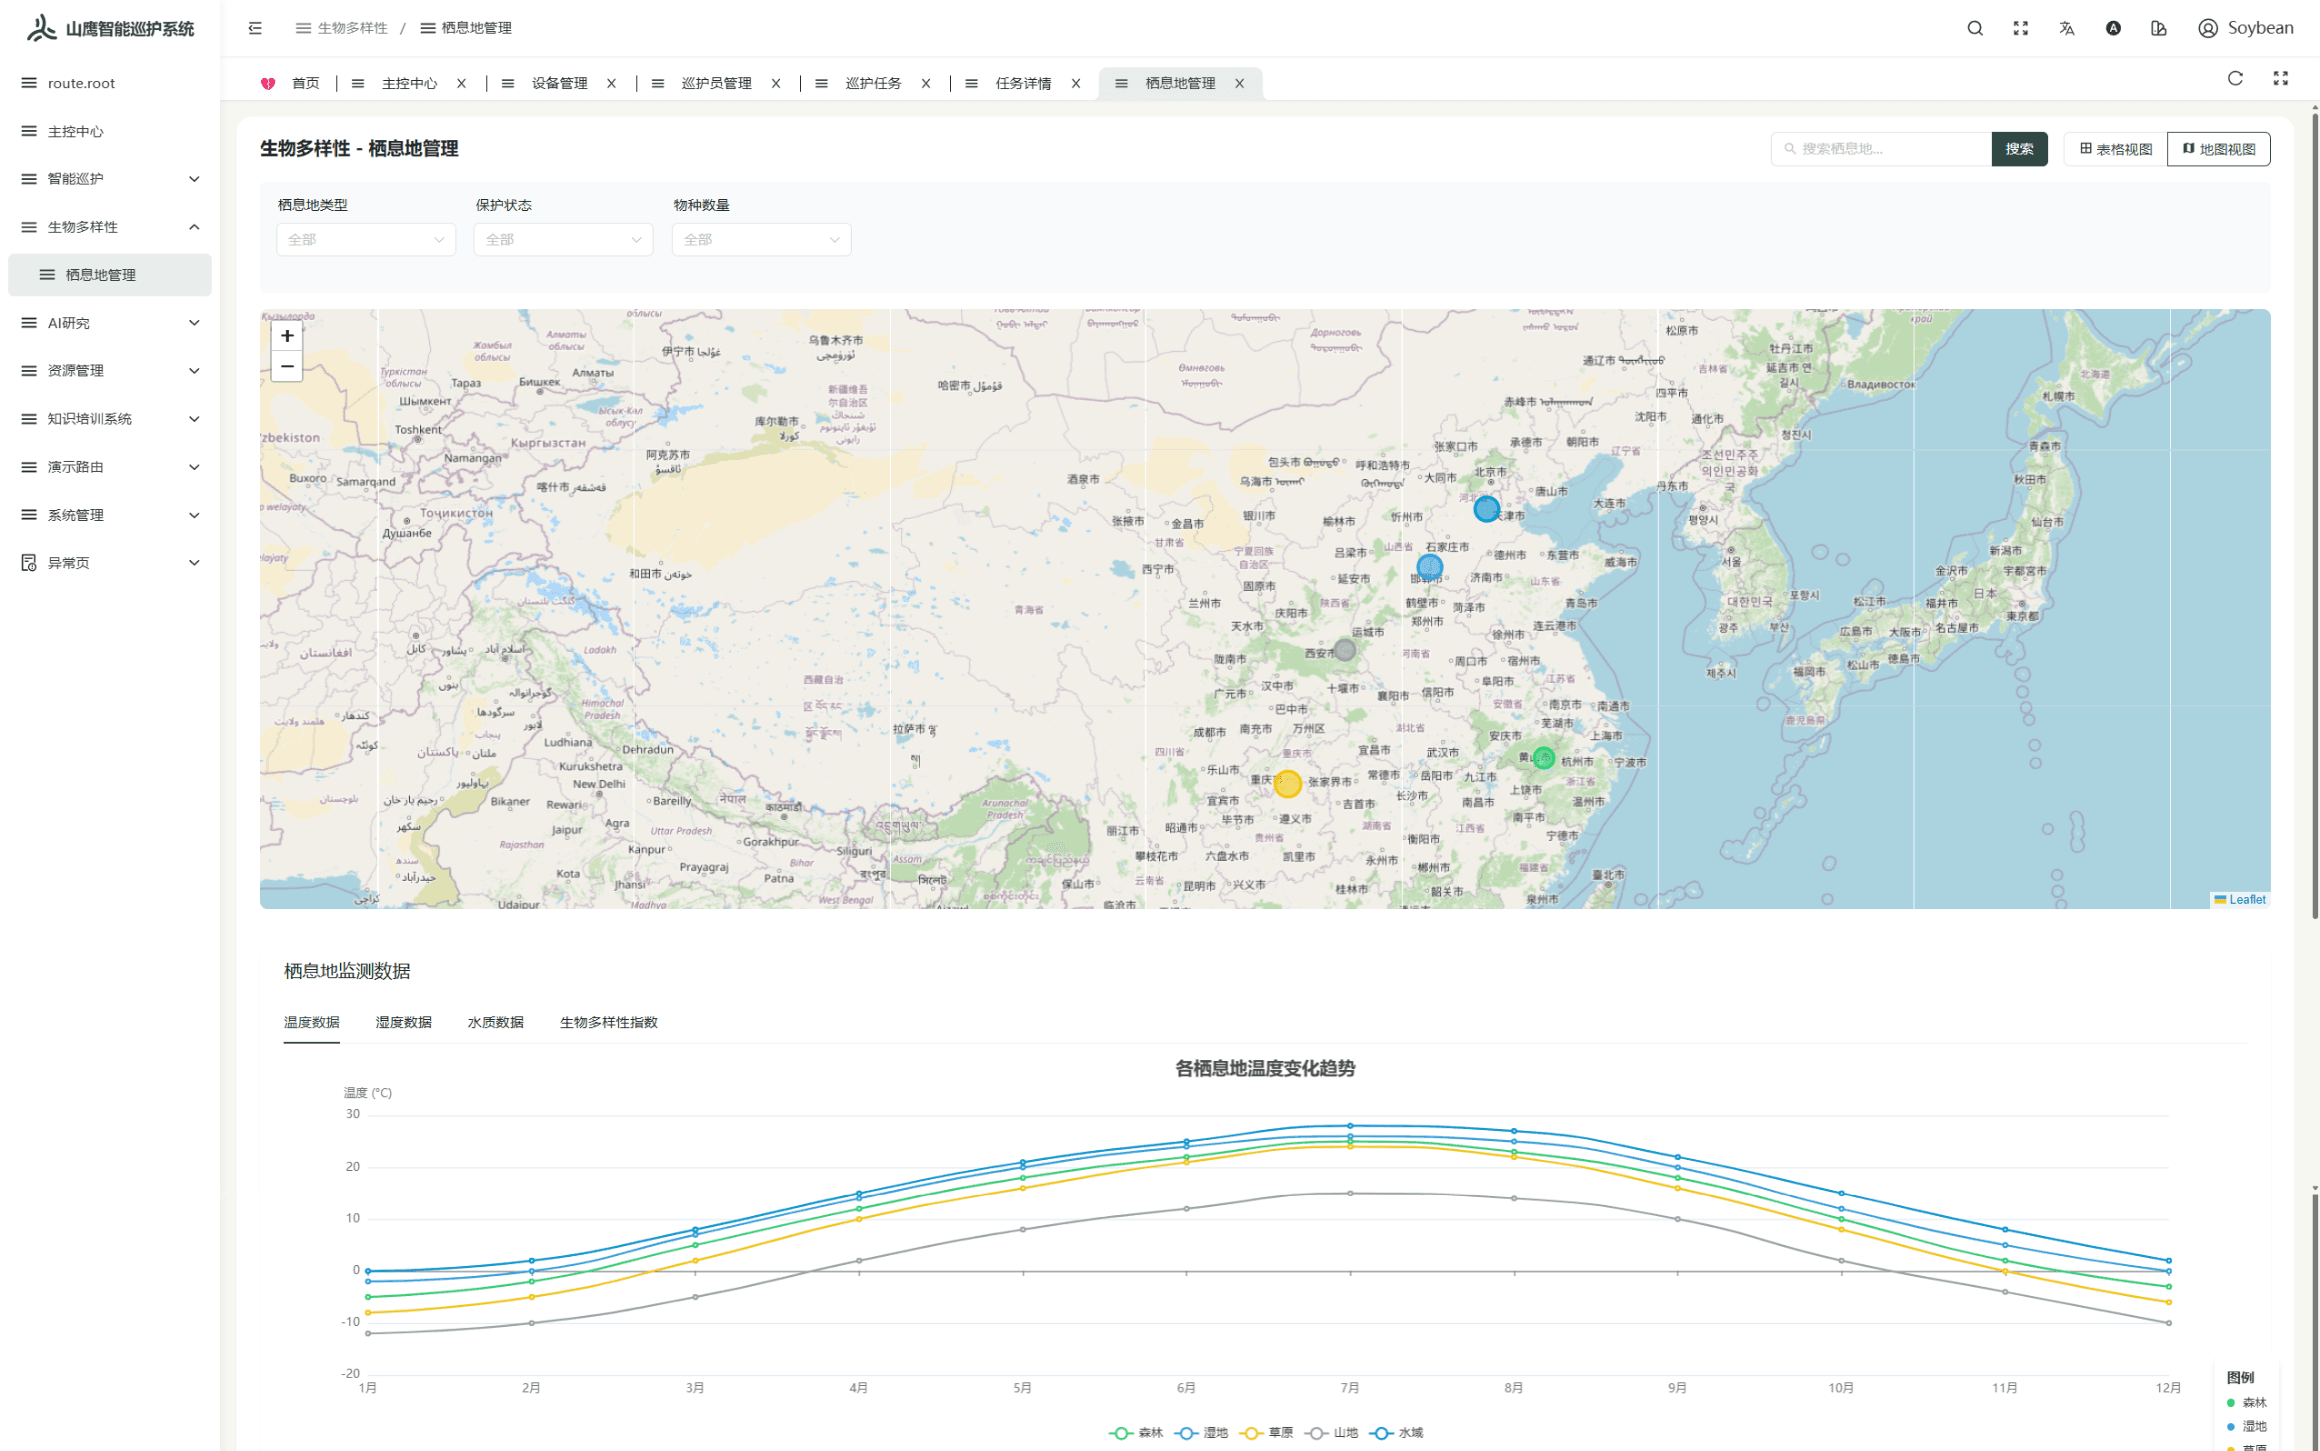Switch language using the translate icon
The image size is (2320, 1451).
(x=2067, y=27)
